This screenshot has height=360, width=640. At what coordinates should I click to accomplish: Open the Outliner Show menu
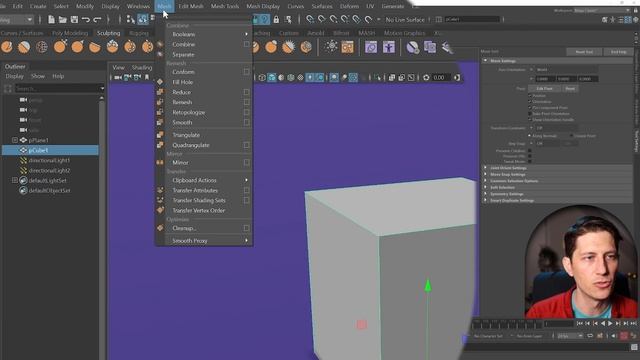coord(38,76)
